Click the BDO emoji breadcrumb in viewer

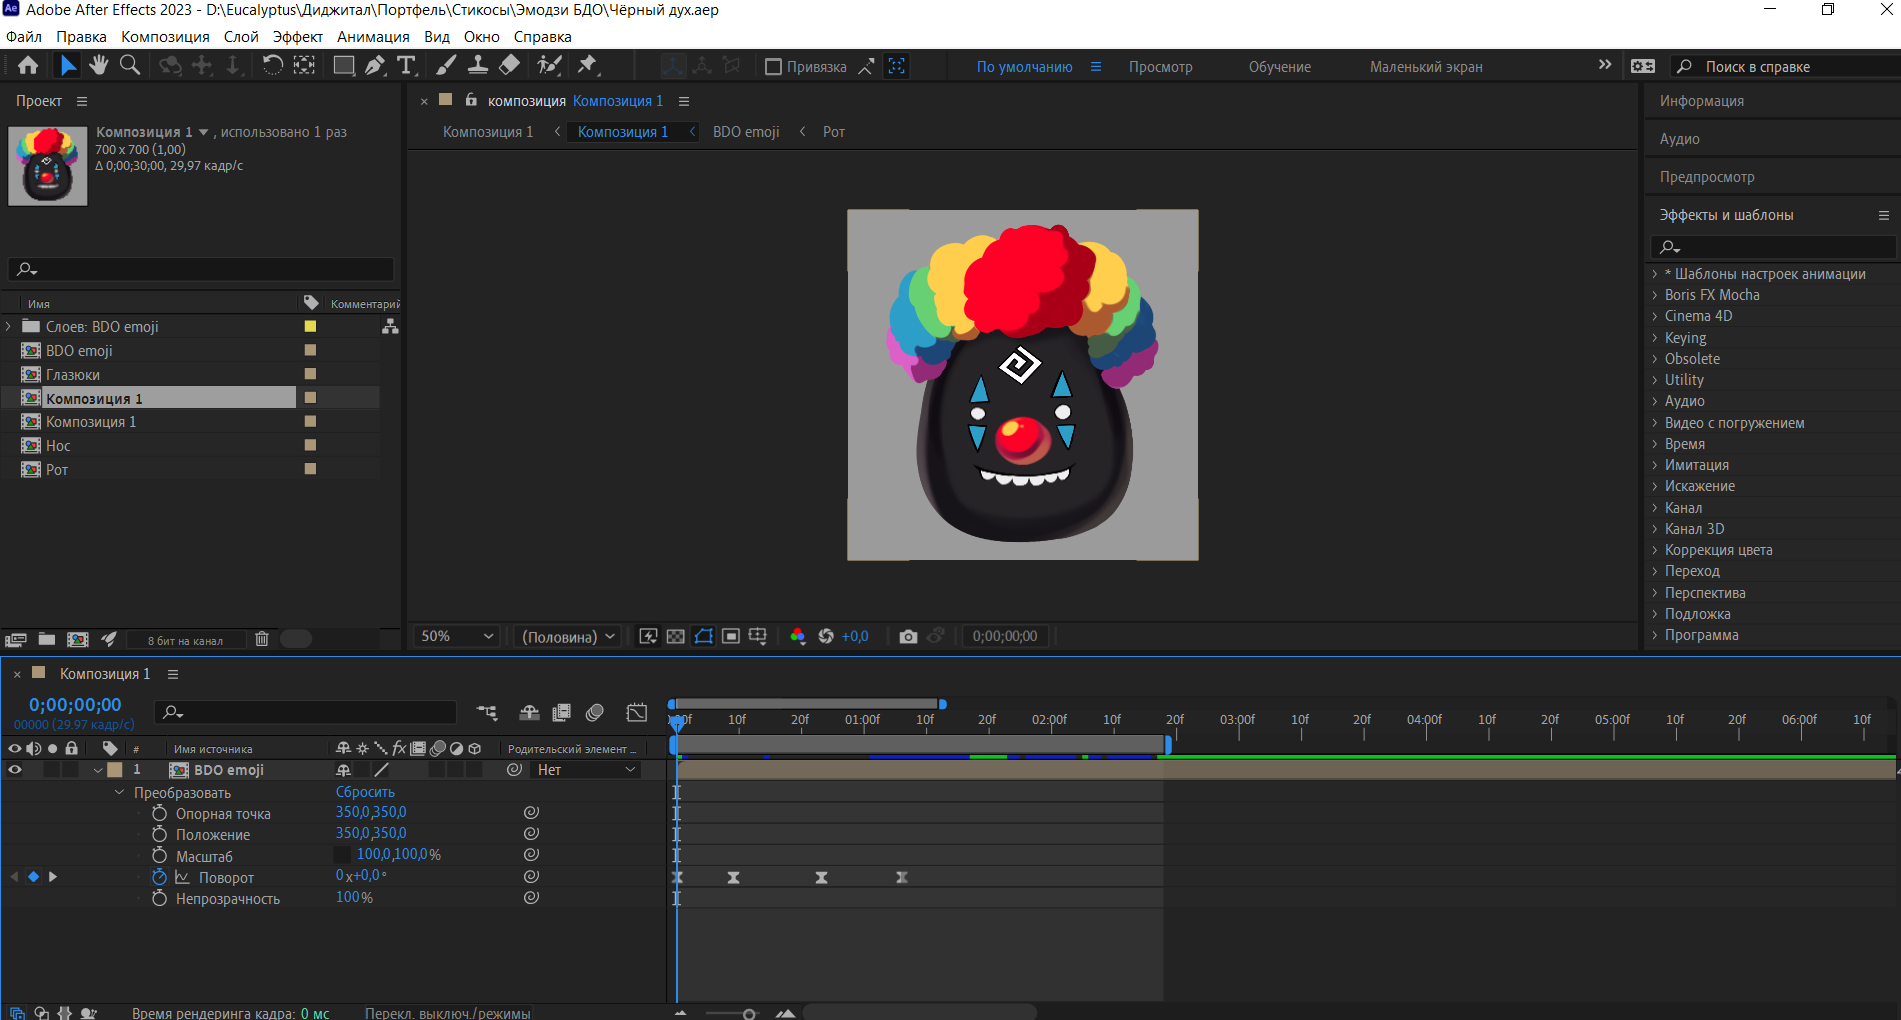[x=746, y=132]
